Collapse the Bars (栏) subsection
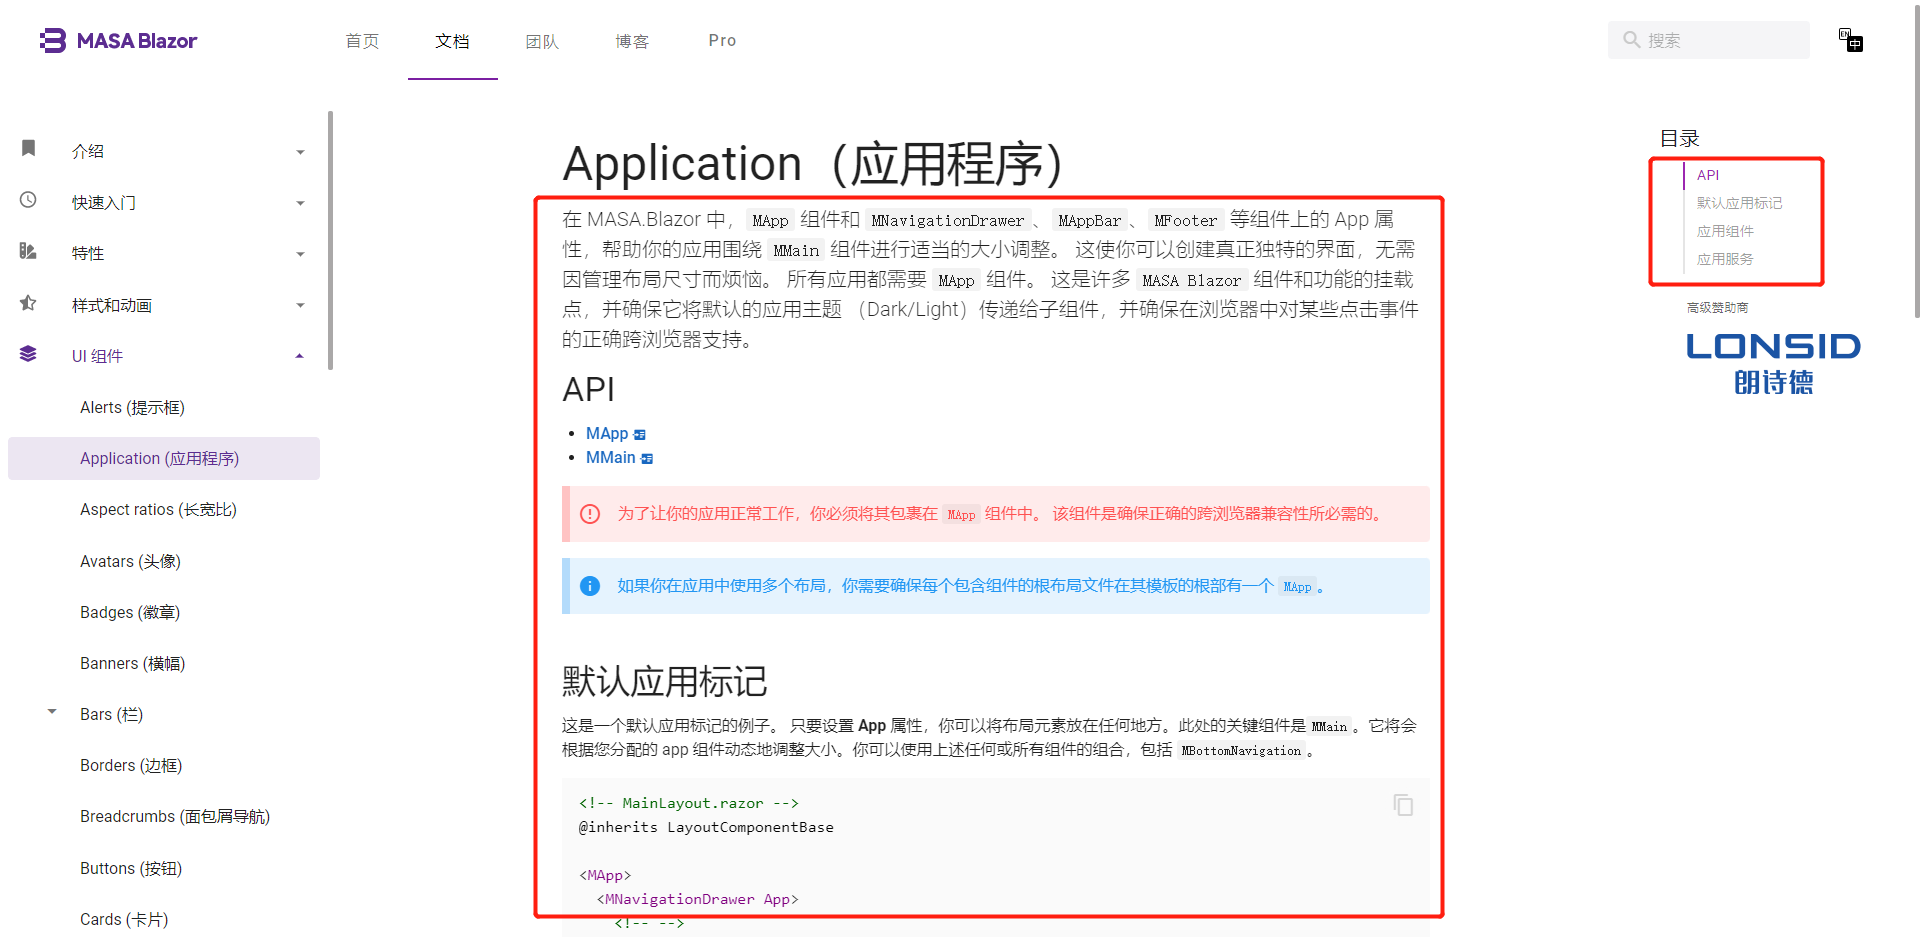This screenshot has width=1920, height=937. pos(52,711)
